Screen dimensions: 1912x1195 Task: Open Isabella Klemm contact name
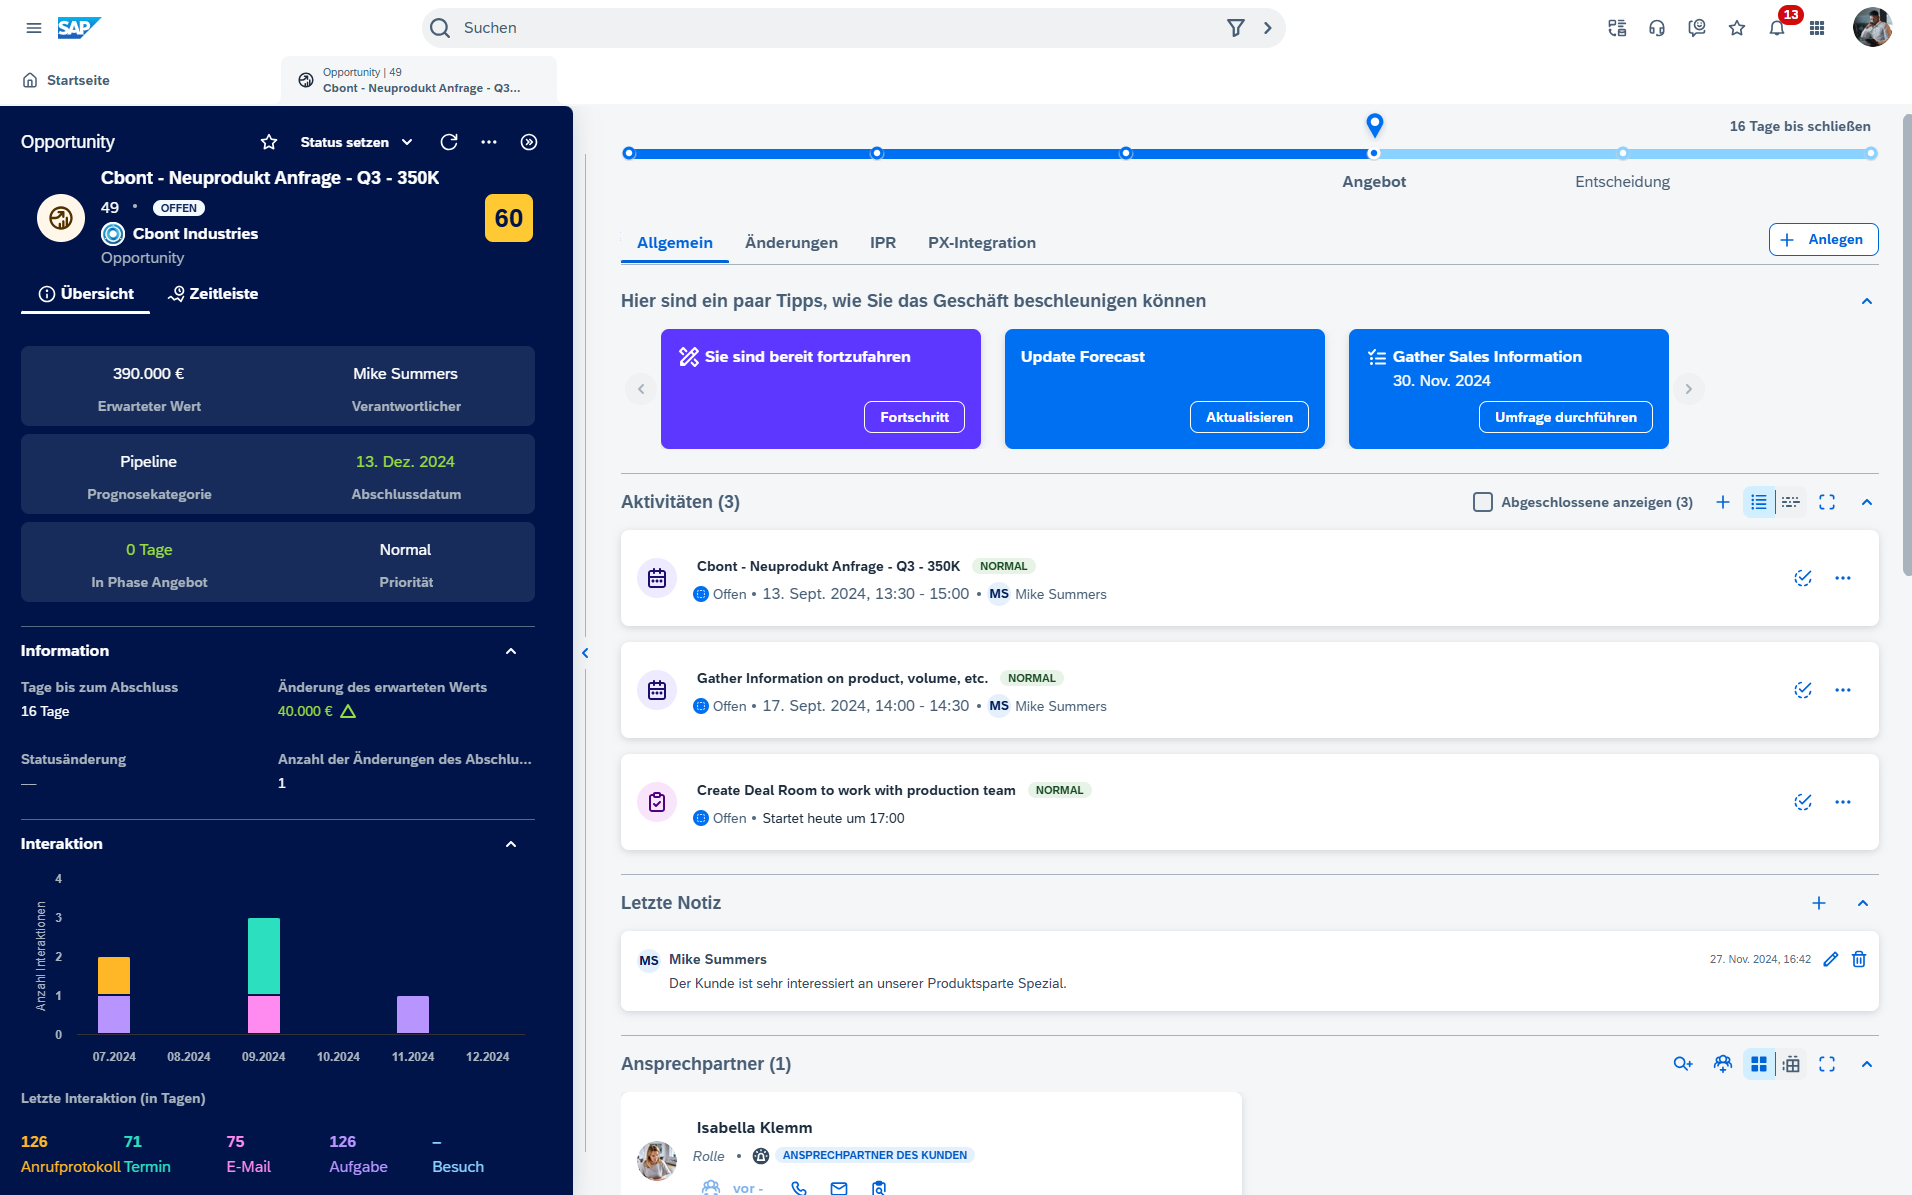click(x=754, y=1128)
